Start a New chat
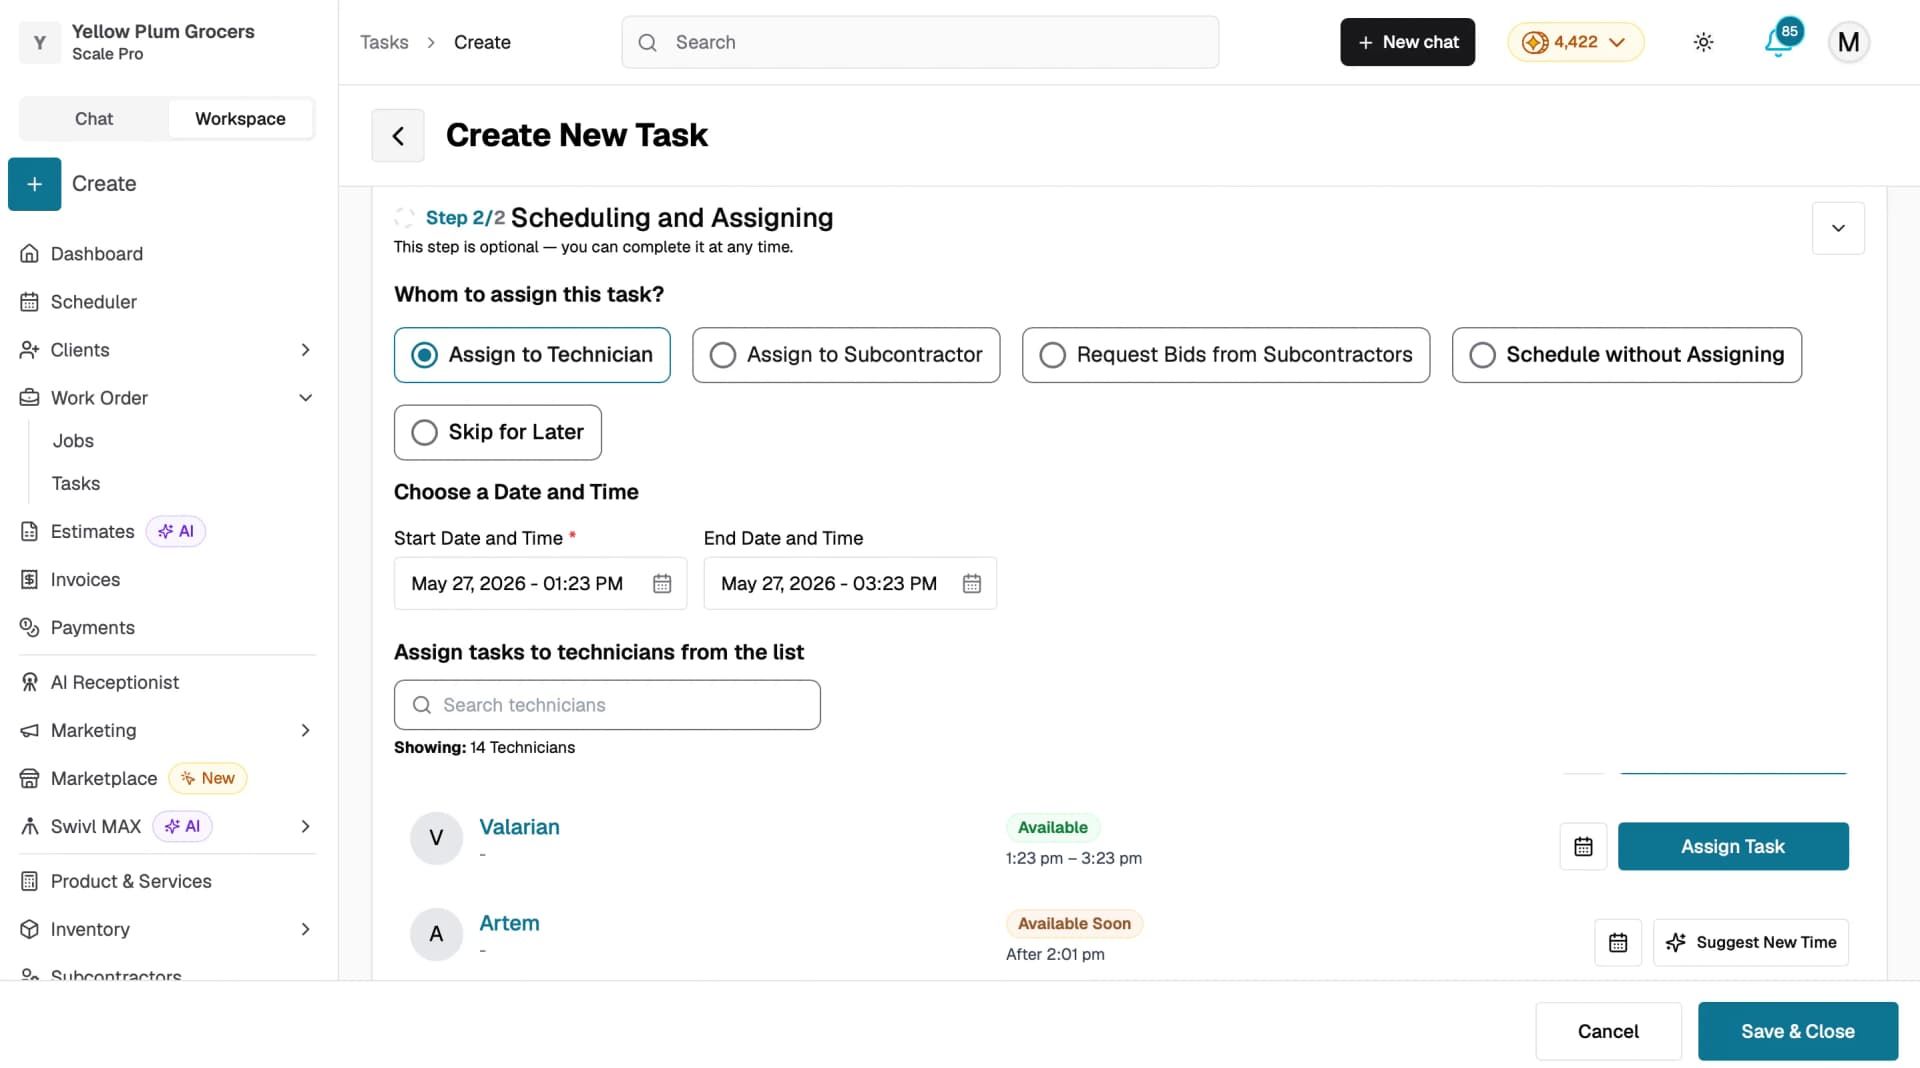 tap(1407, 42)
